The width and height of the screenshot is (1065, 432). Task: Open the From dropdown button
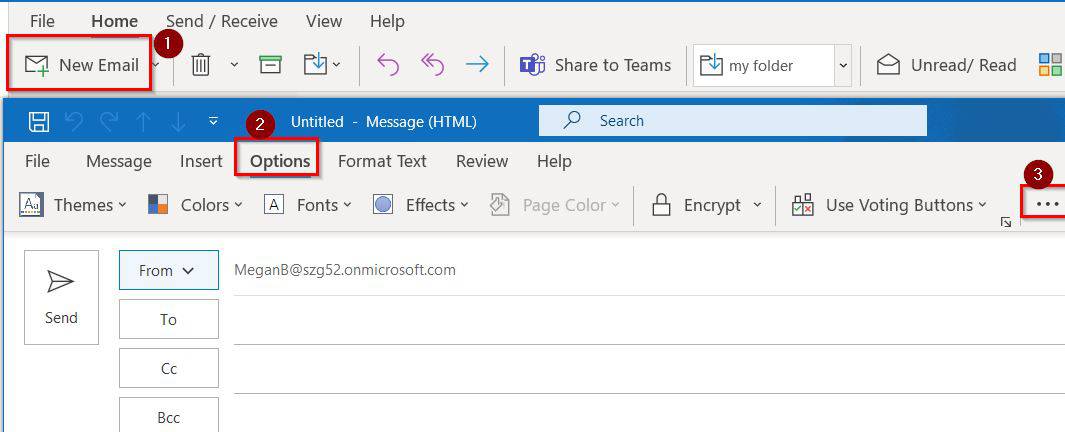(168, 270)
